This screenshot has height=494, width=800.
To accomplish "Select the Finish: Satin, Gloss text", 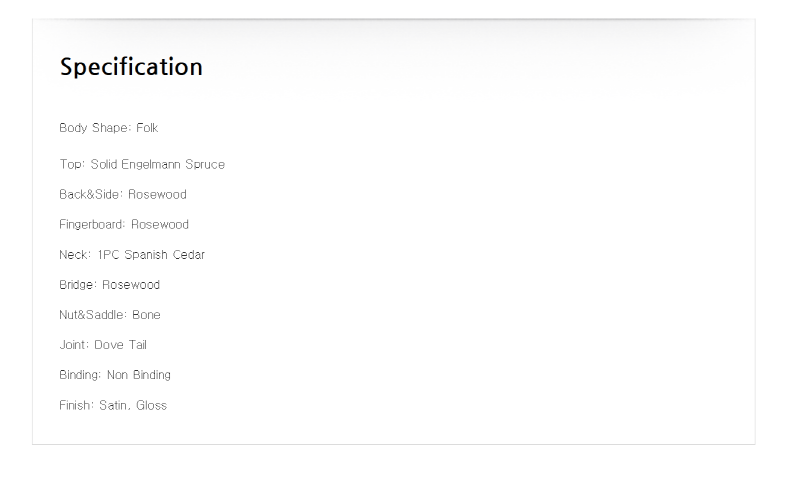I will 113,405.
